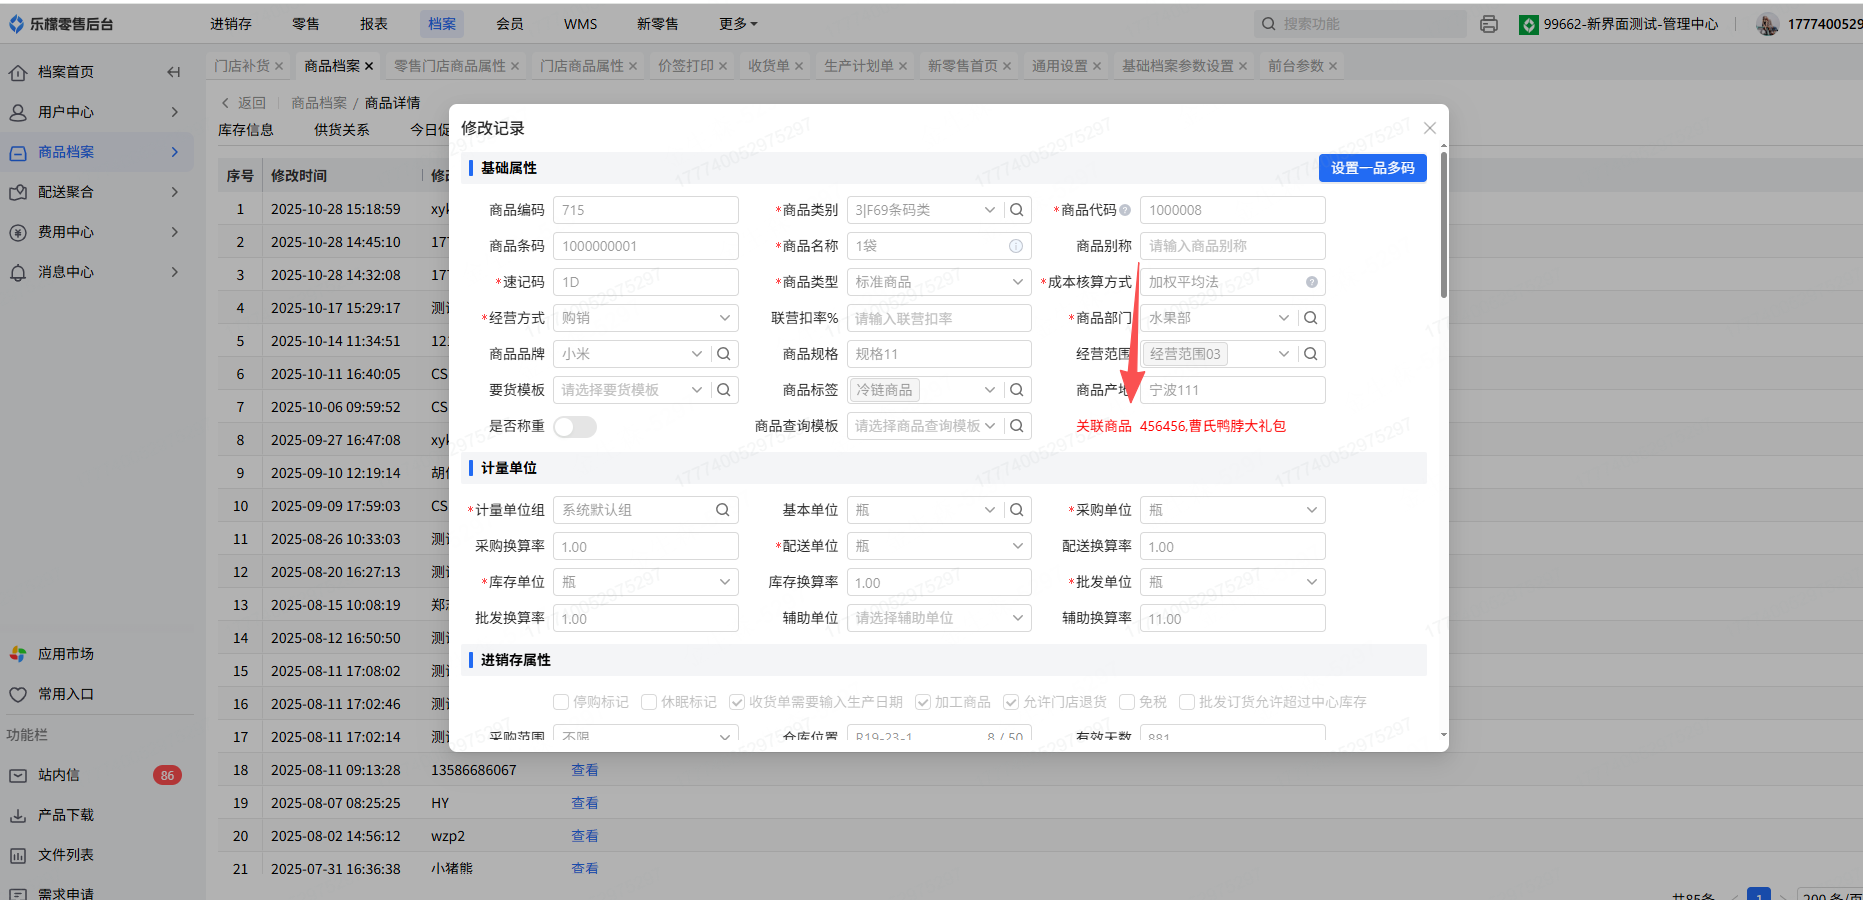Click search icon next to 商品标签
The image size is (1863, 900).
point(1016,390)
